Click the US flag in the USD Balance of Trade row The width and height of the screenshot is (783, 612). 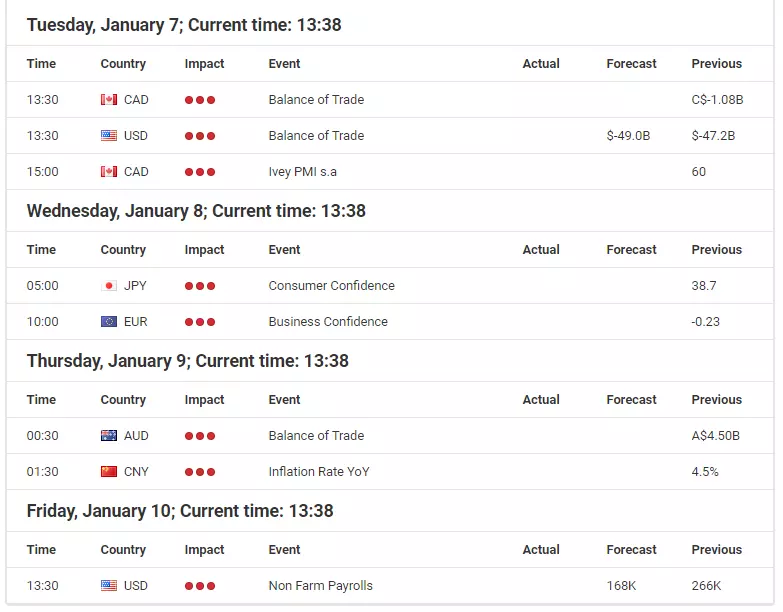tap(109, 136)
